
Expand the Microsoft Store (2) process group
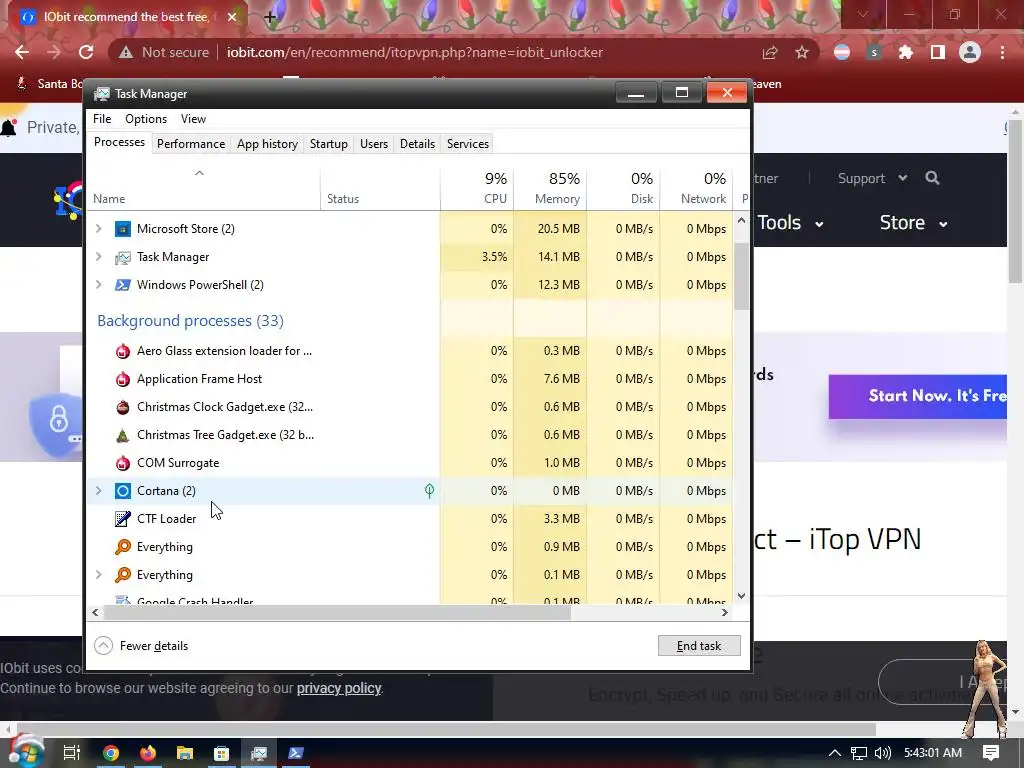point(99,229)
